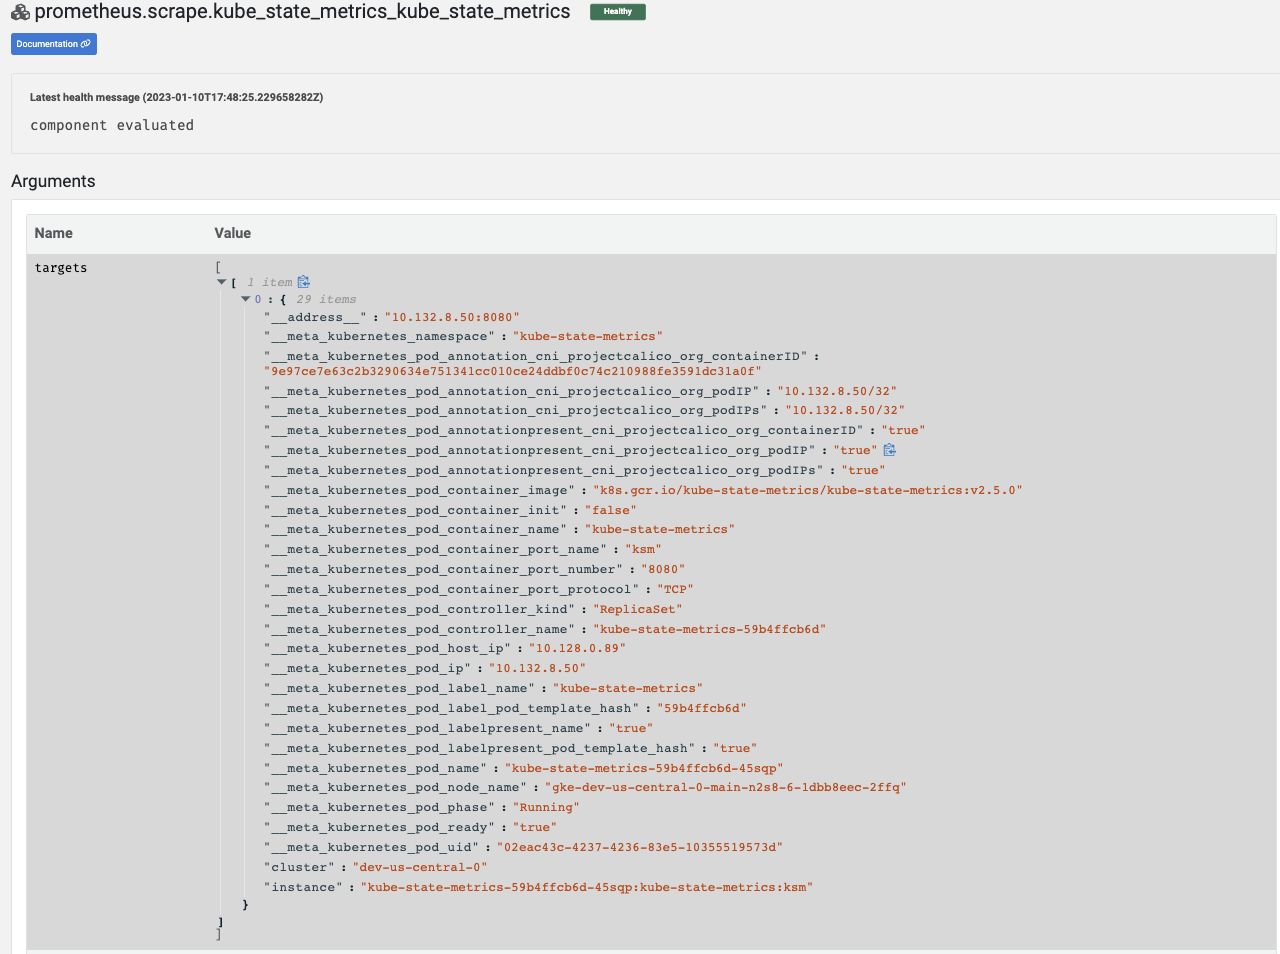
Task: Open the Documentation page
Action: tap(47, 43)
